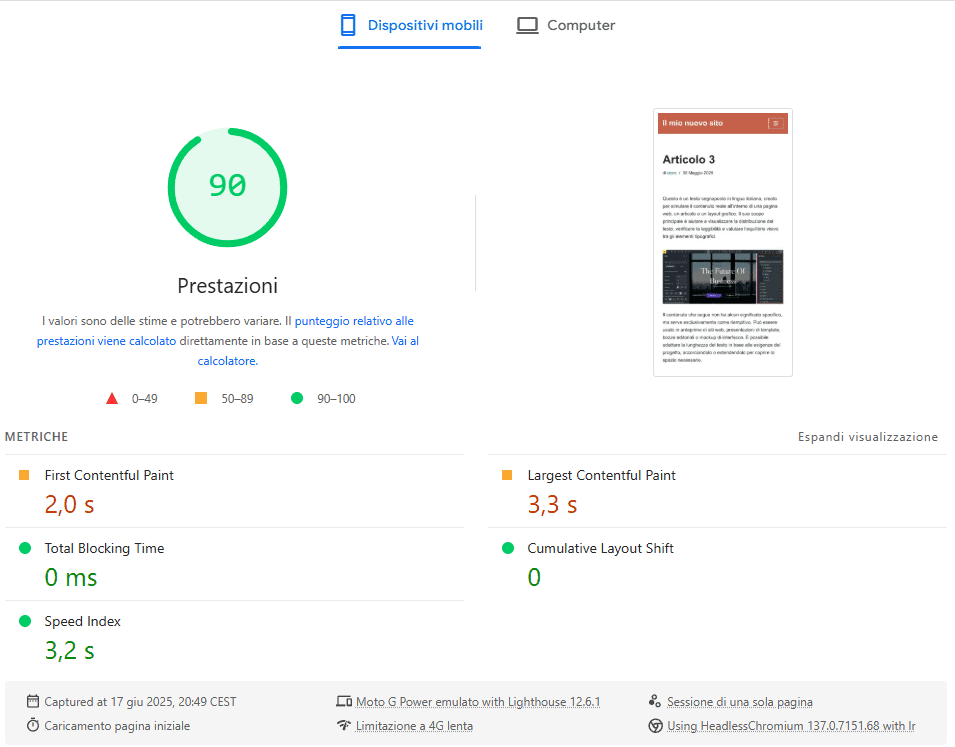The height and width of the screenshot is (747, 955).
Task: Click the METRICHE section heading
Action: click(x=37, y=437)
